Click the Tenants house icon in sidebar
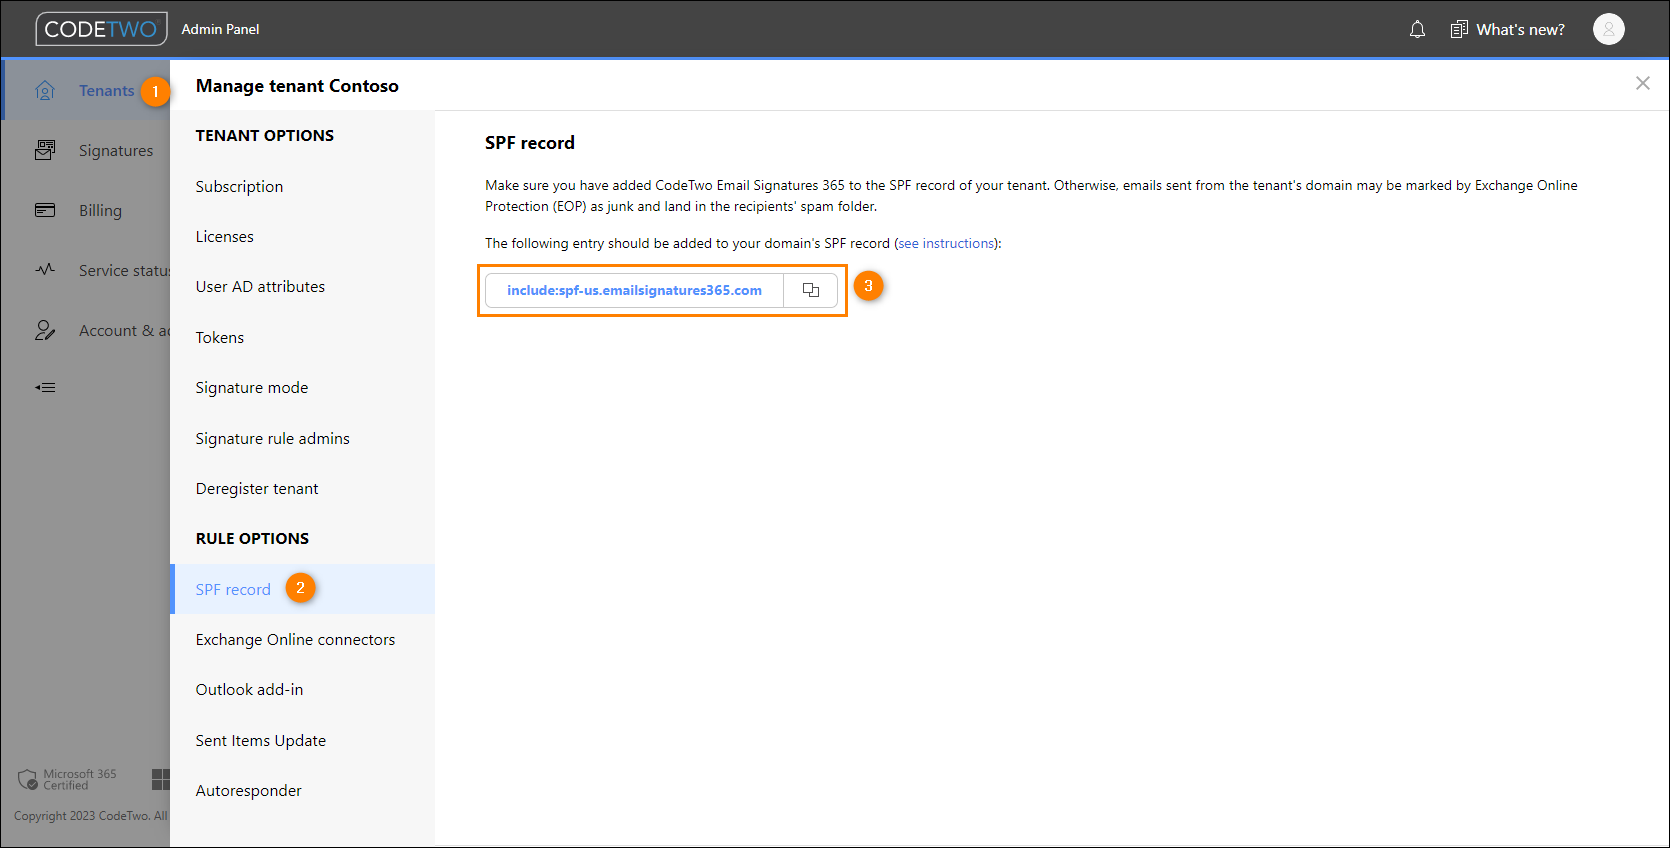The image size is (1670, 848). pyautogui.click(x=45, y=91)
